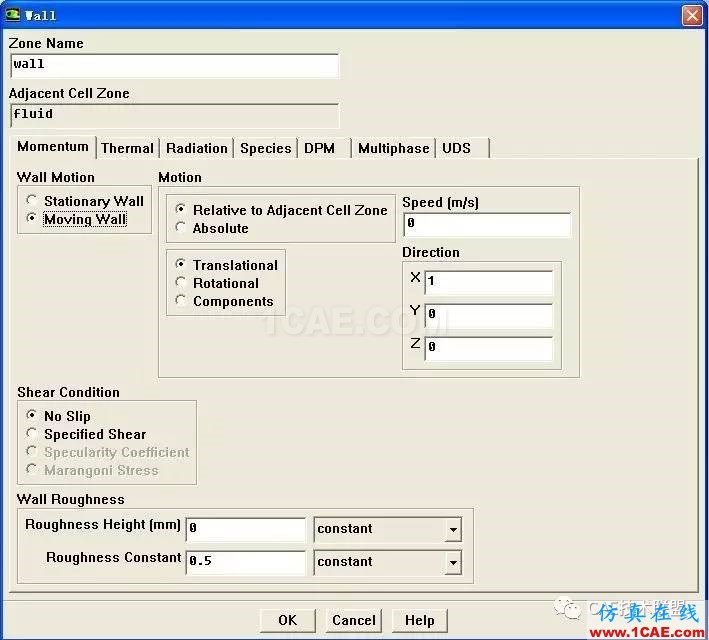Confirm settings with OK button
Screen dimensions: 709x640
coord(288,620)
